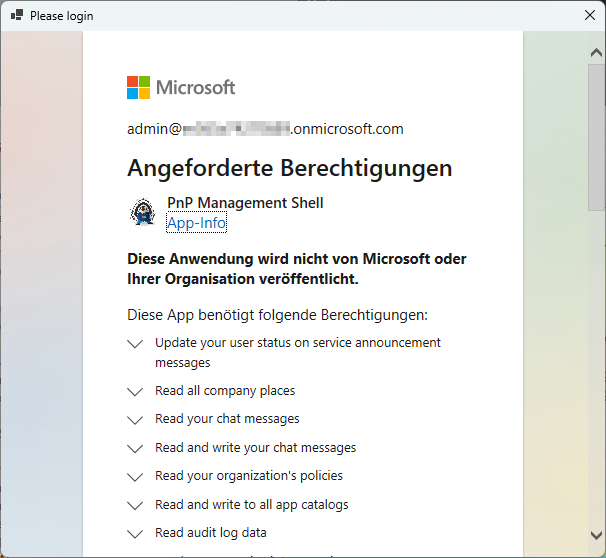Expand 'Read and write your chat messages' chevron
606x558 pixels.
(x=136, y=448)
